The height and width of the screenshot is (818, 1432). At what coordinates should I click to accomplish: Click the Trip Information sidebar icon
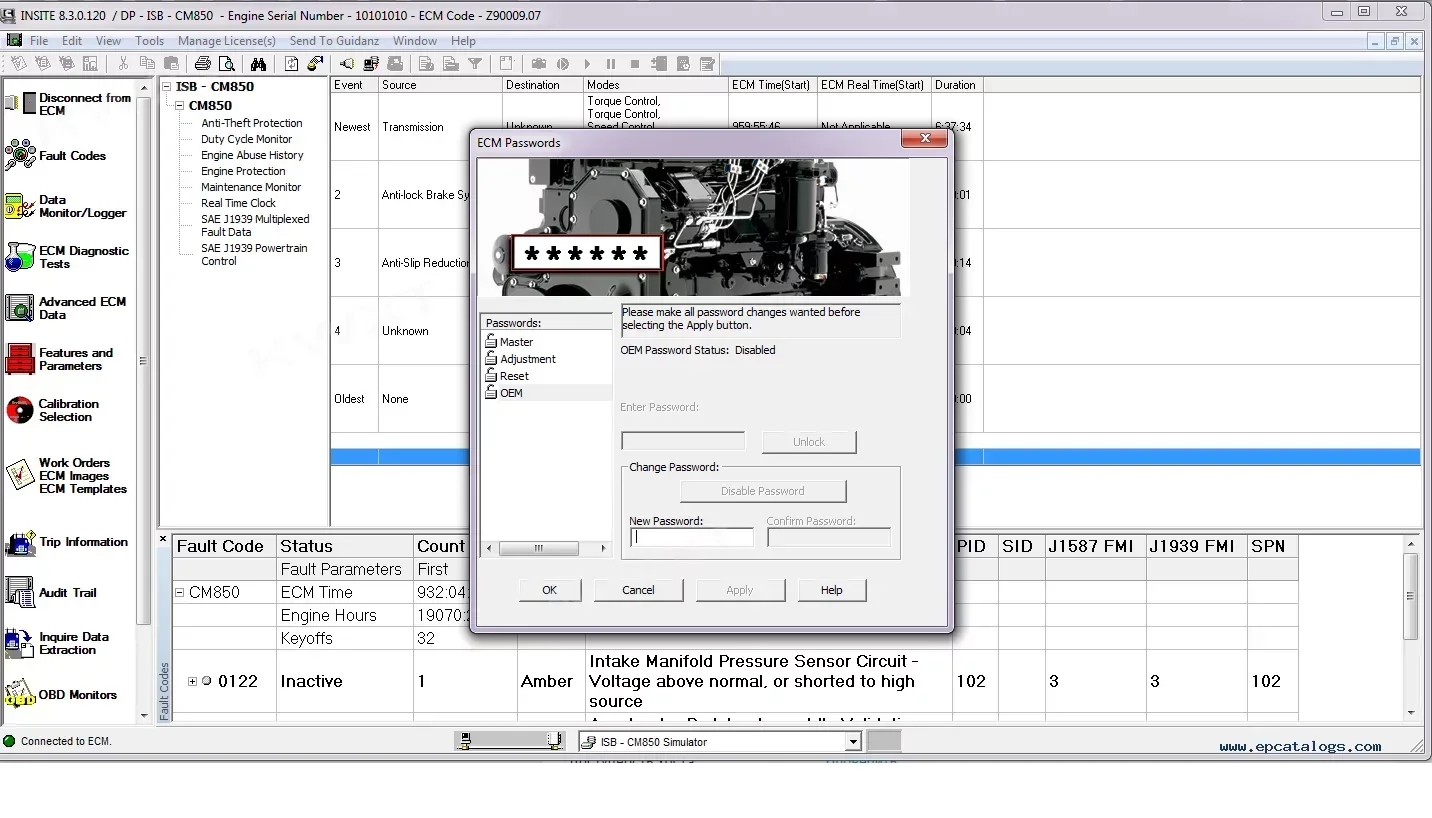20,543
